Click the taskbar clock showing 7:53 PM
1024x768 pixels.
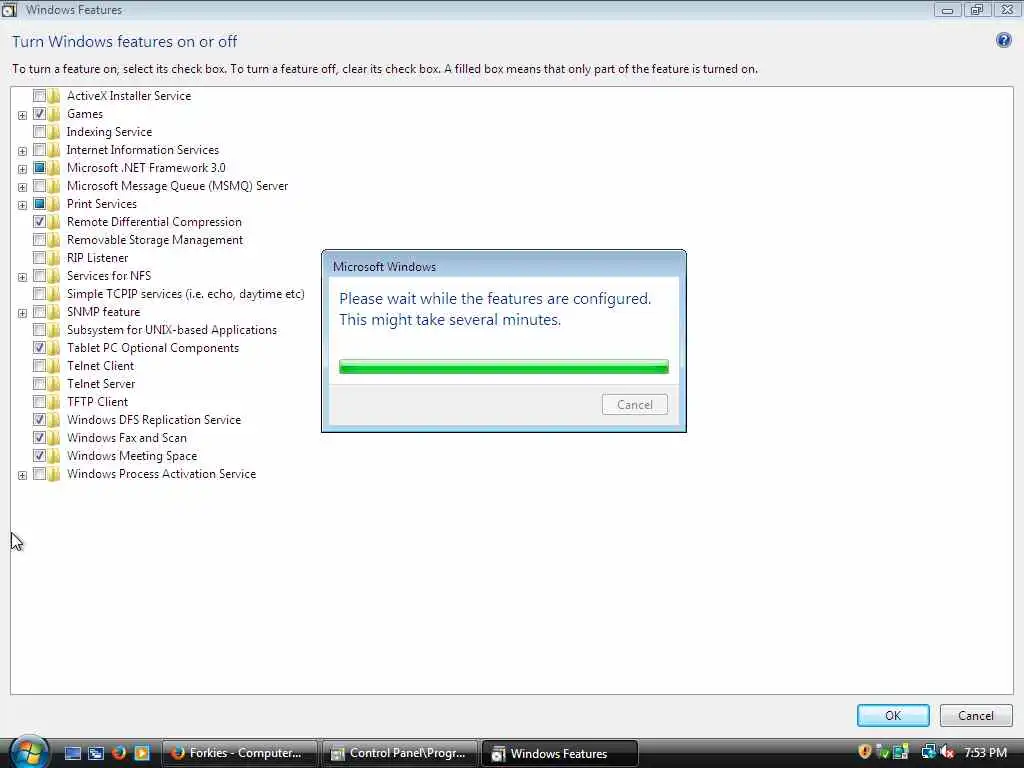point(985,752)
